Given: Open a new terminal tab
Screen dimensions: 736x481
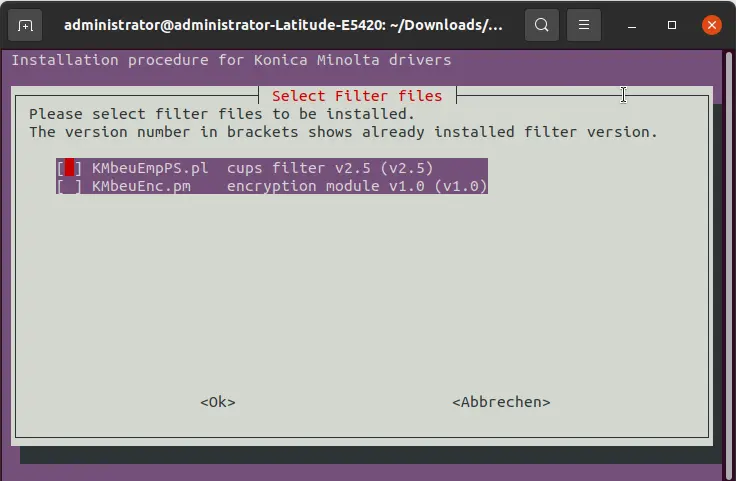Looking at the screenshot, I should pyautogui.click(x=25, y=25).
